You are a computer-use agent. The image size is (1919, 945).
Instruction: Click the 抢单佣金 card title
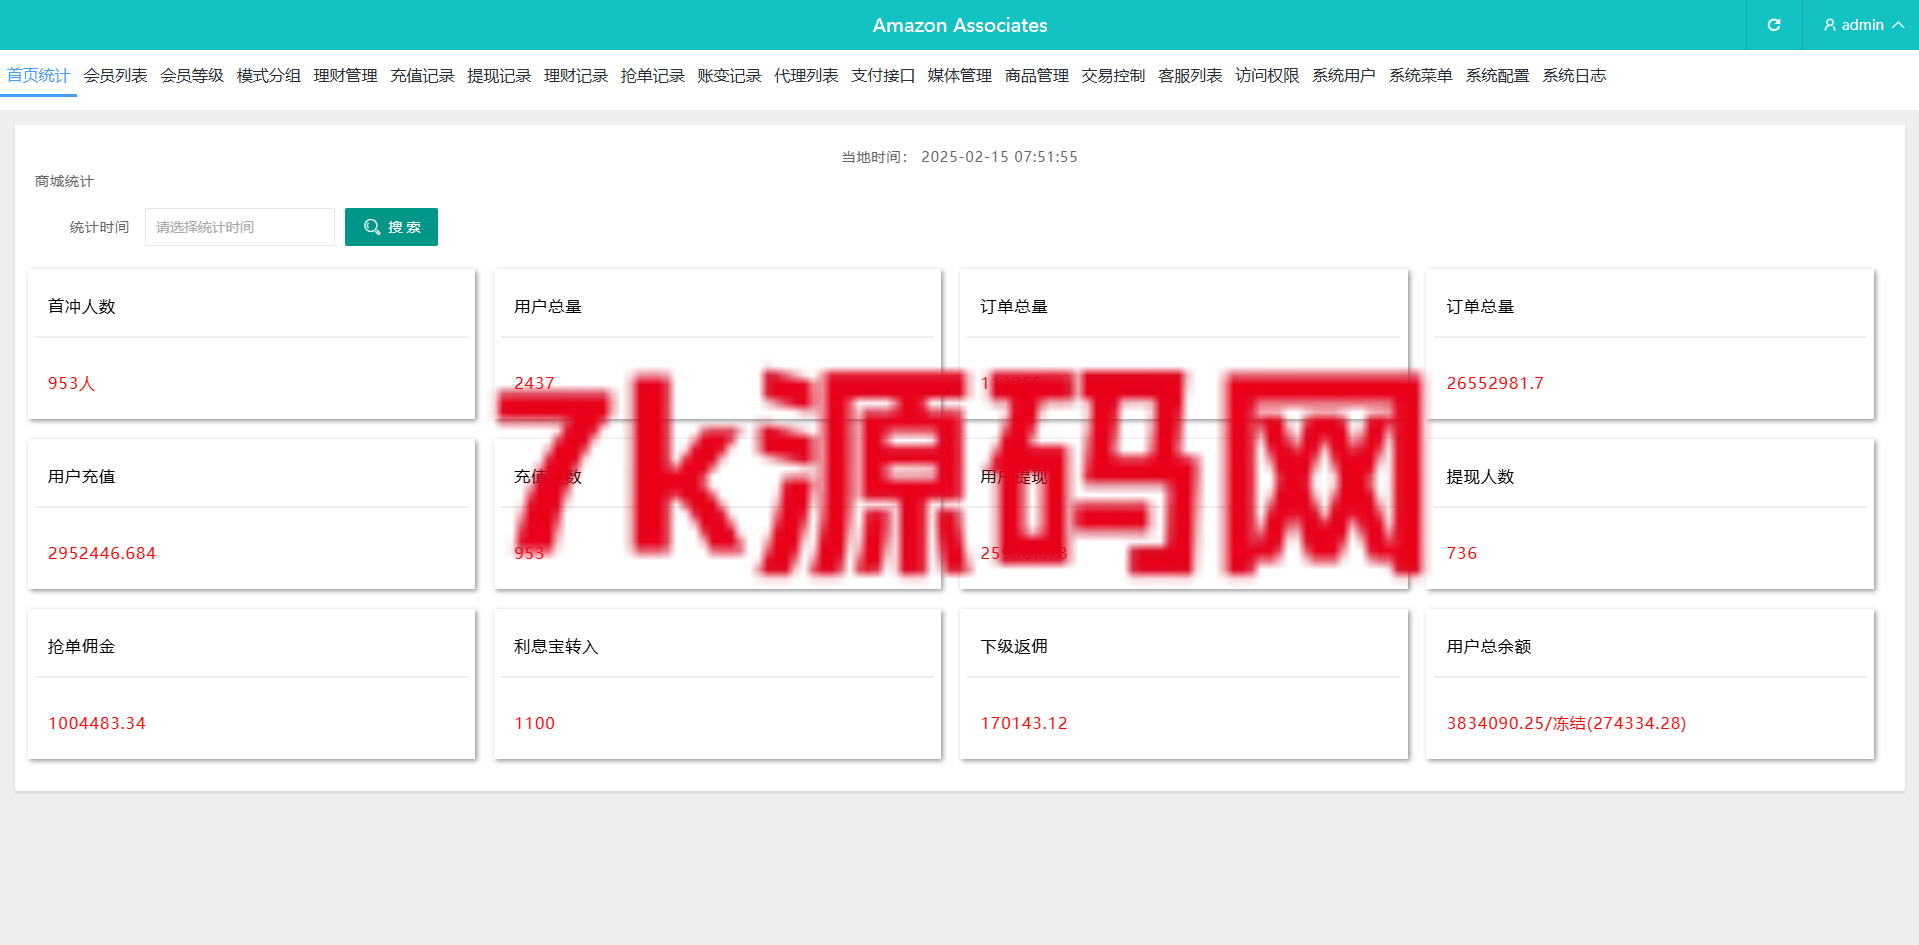coord(82,647)
